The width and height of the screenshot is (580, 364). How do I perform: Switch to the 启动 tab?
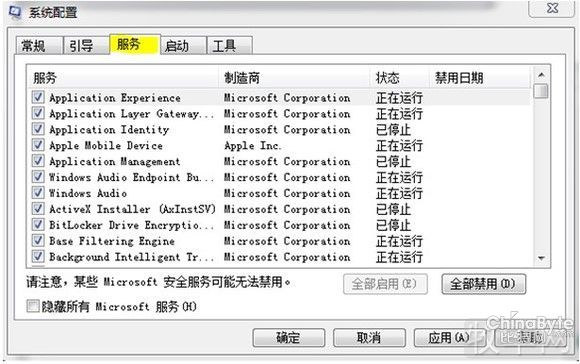183,46
